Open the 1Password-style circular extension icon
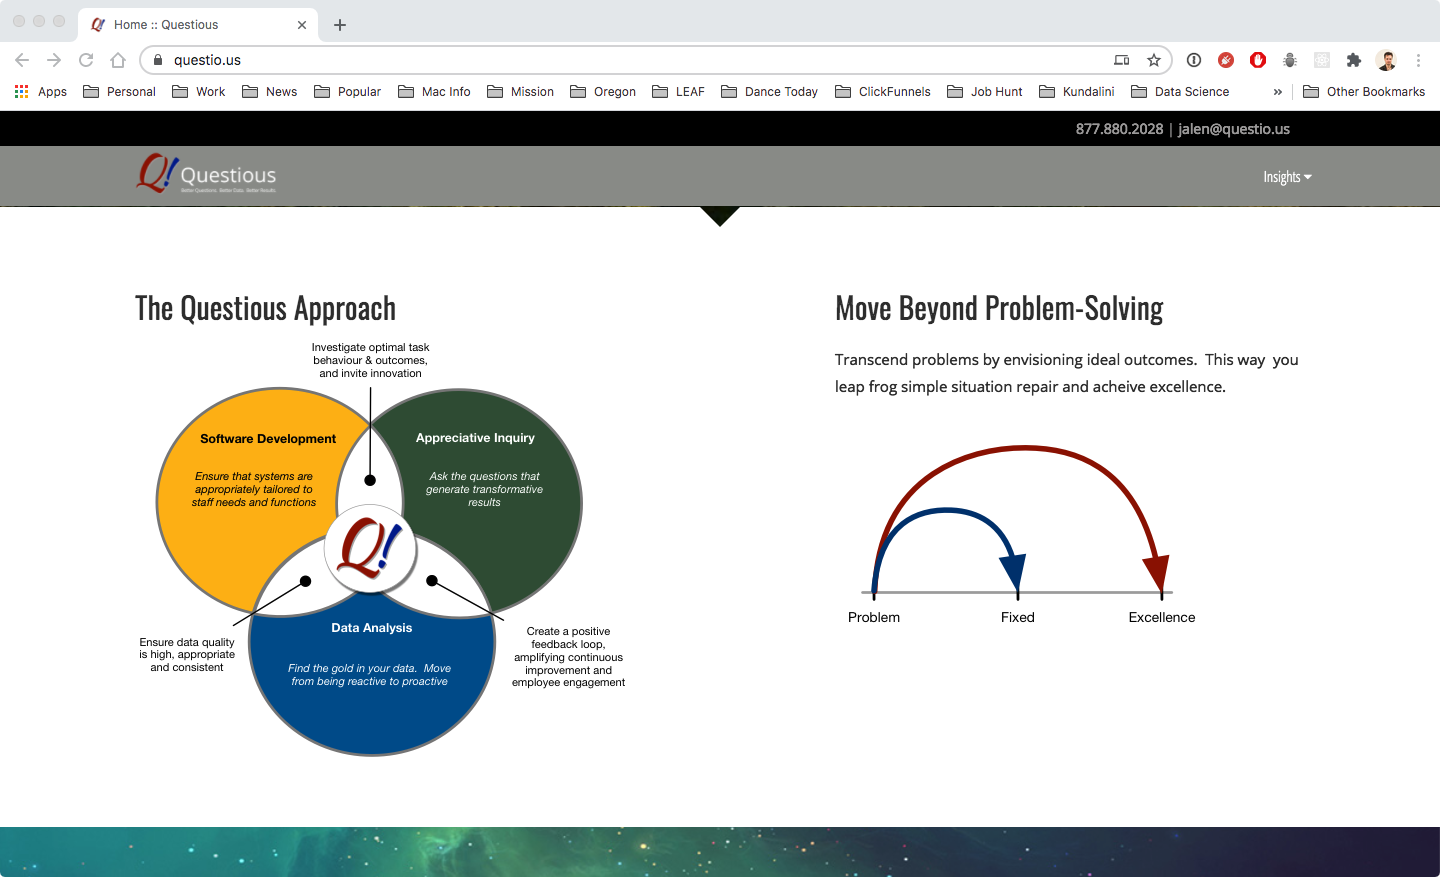 tap(1194, 60)
